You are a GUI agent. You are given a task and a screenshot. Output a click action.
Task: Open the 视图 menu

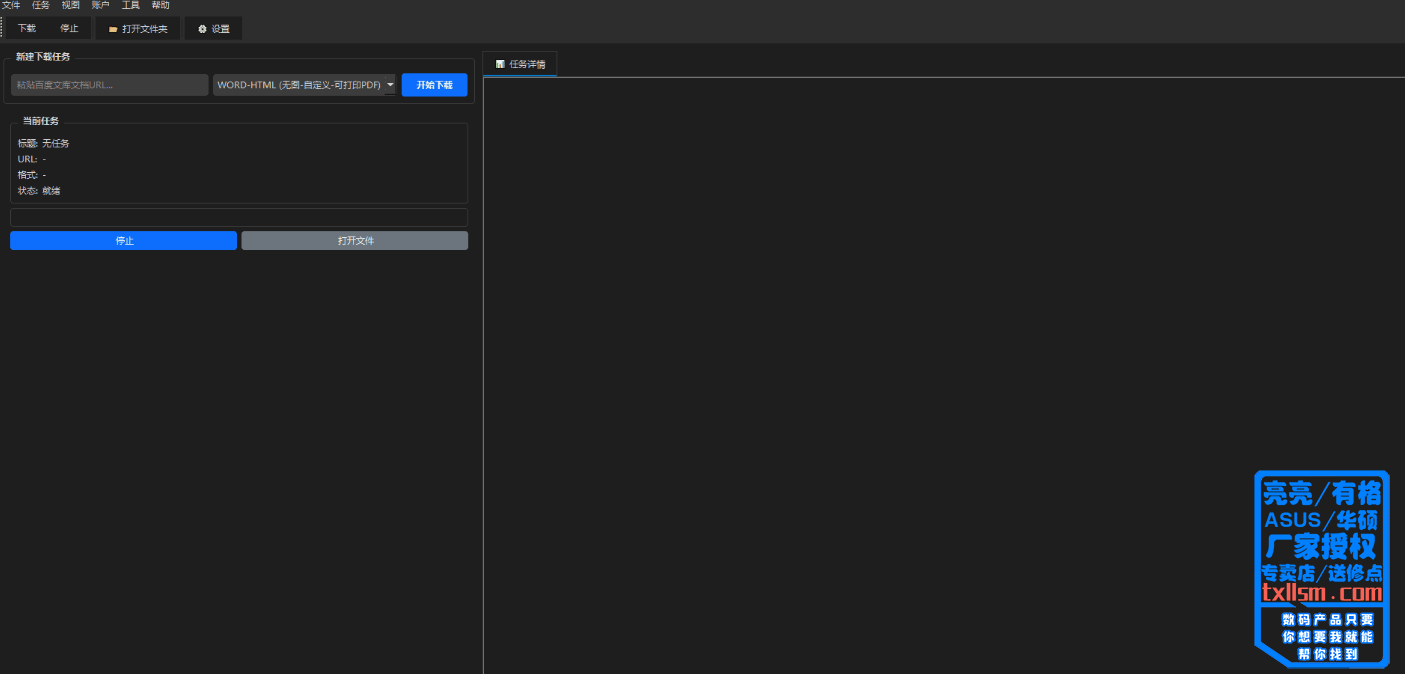(x=70, y=5)
